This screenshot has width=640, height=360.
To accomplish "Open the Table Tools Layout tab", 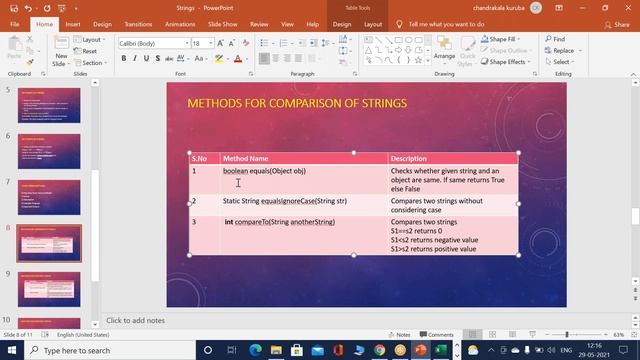I will [x=373, y=24].
